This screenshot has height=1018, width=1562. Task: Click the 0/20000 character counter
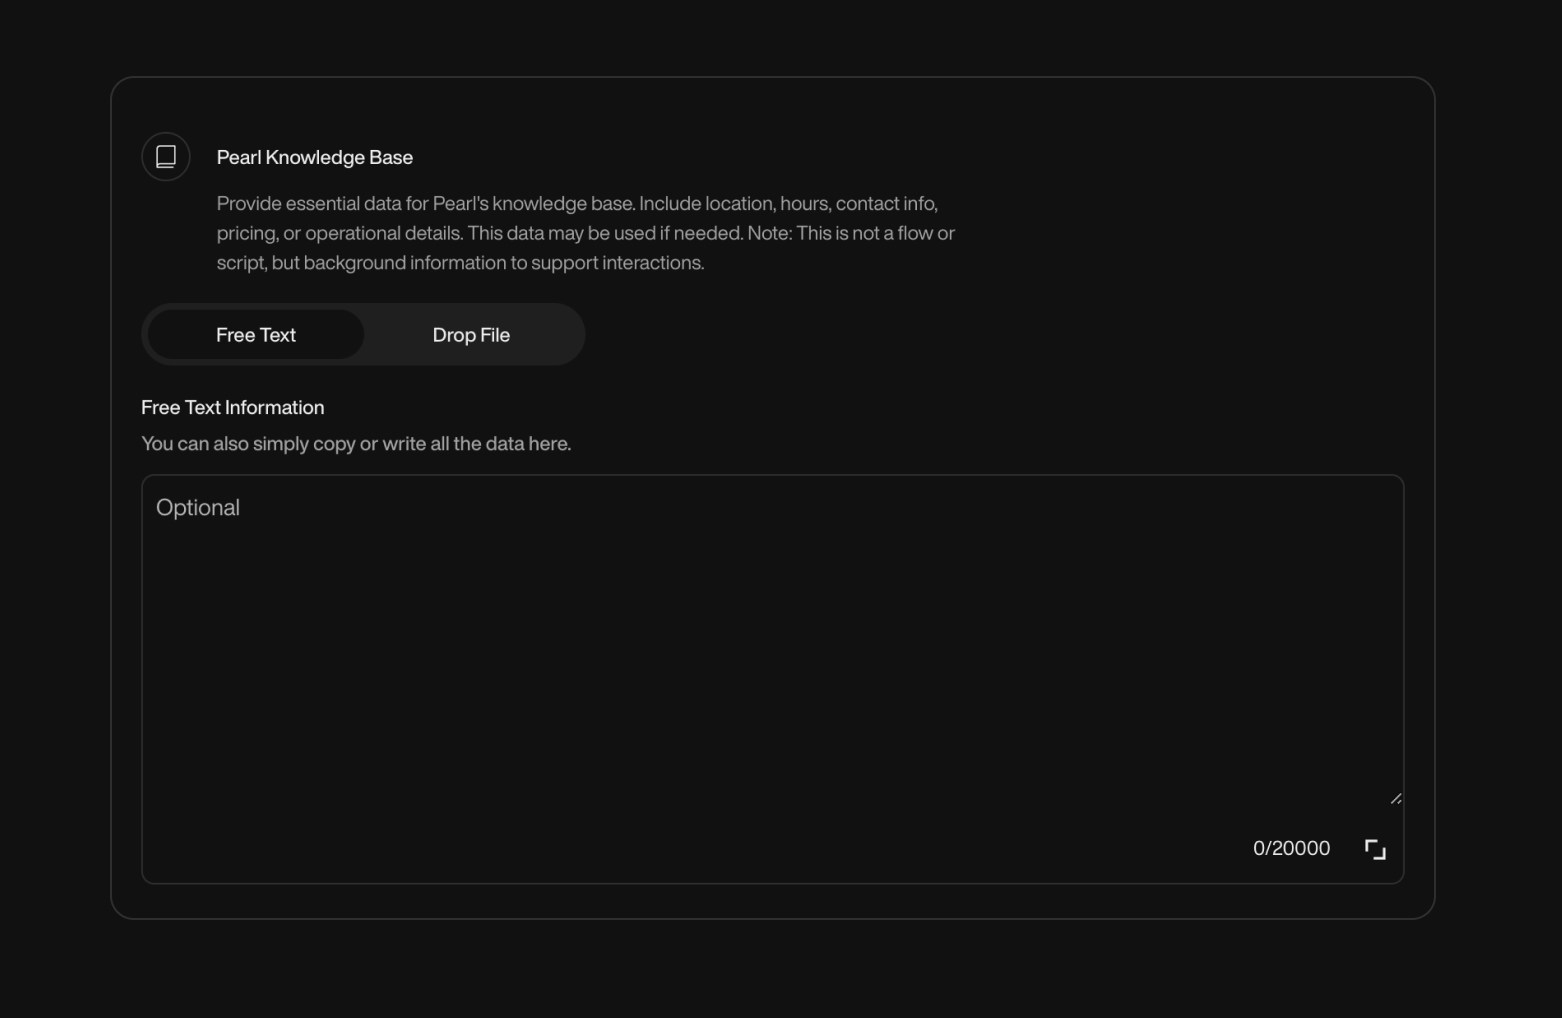tap(1290, 848)
